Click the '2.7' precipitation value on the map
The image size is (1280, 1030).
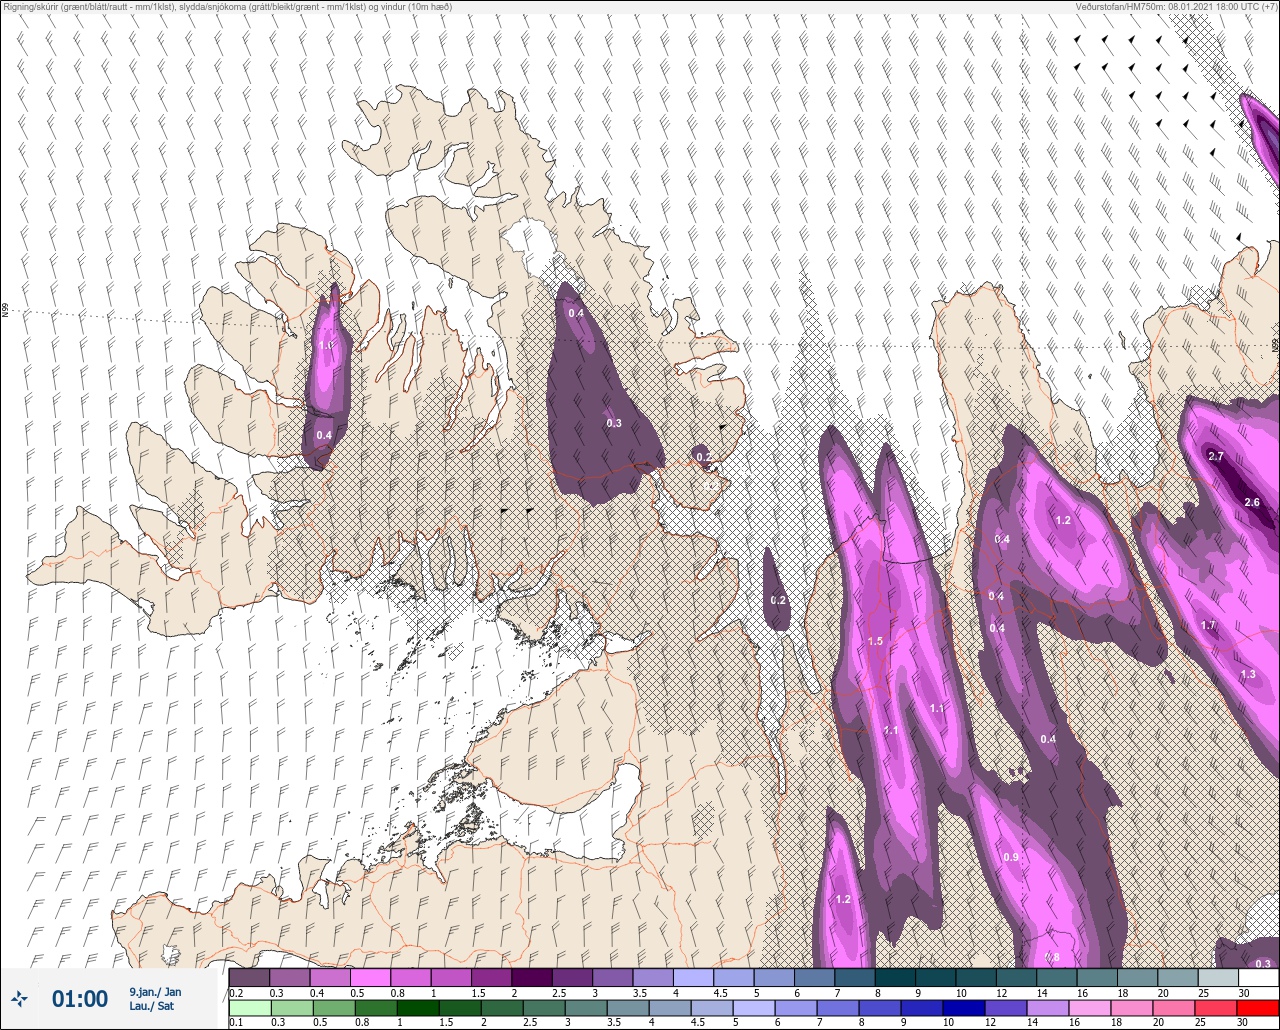1216,456
